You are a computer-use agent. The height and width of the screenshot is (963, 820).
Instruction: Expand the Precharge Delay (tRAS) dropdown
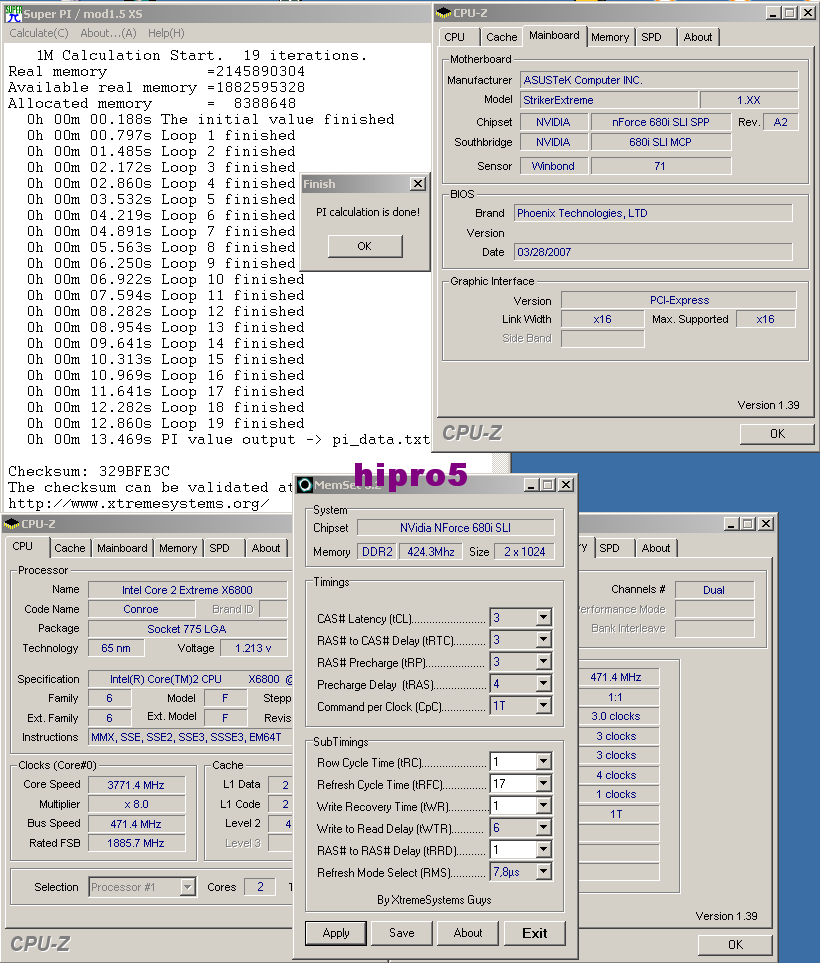tap(544, 684)
